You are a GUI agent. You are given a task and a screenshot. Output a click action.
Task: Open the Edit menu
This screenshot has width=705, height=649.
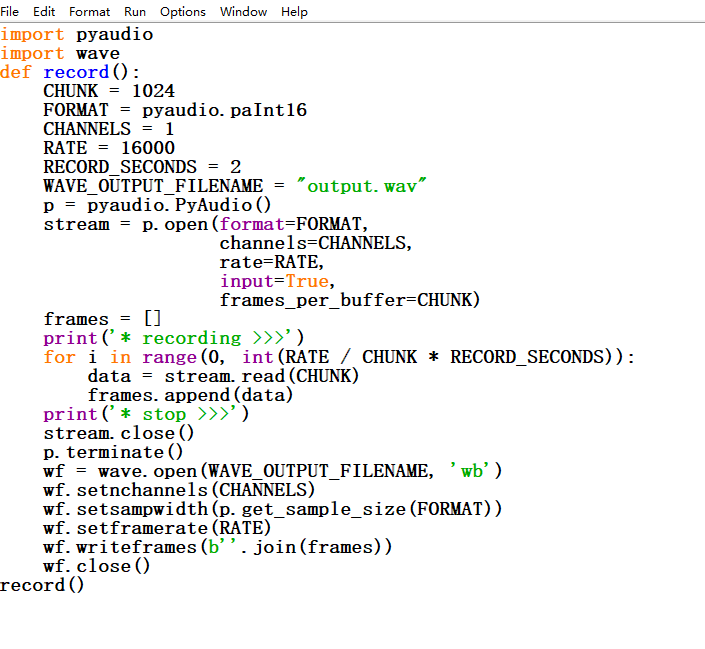[x=44, y=11]
